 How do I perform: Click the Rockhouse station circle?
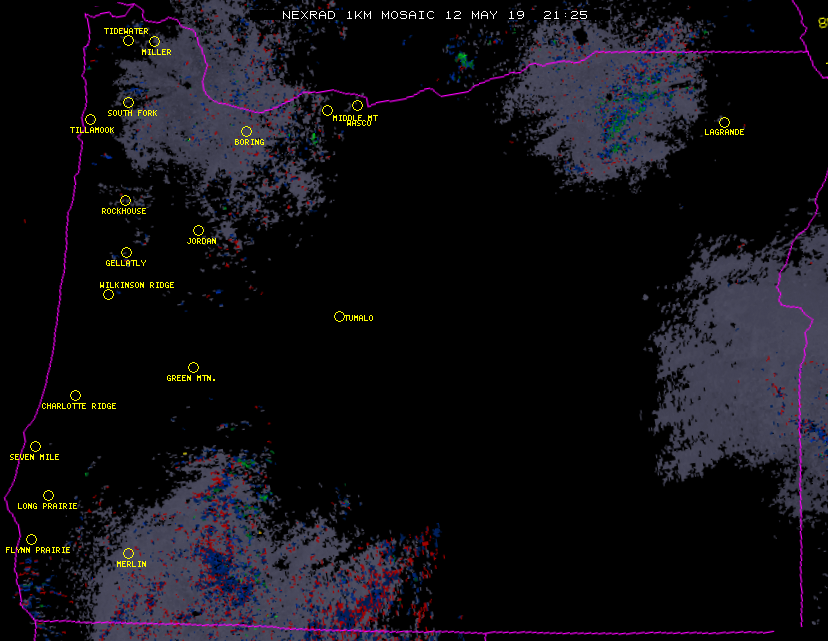pyautogui.click(x=125, y=201)
